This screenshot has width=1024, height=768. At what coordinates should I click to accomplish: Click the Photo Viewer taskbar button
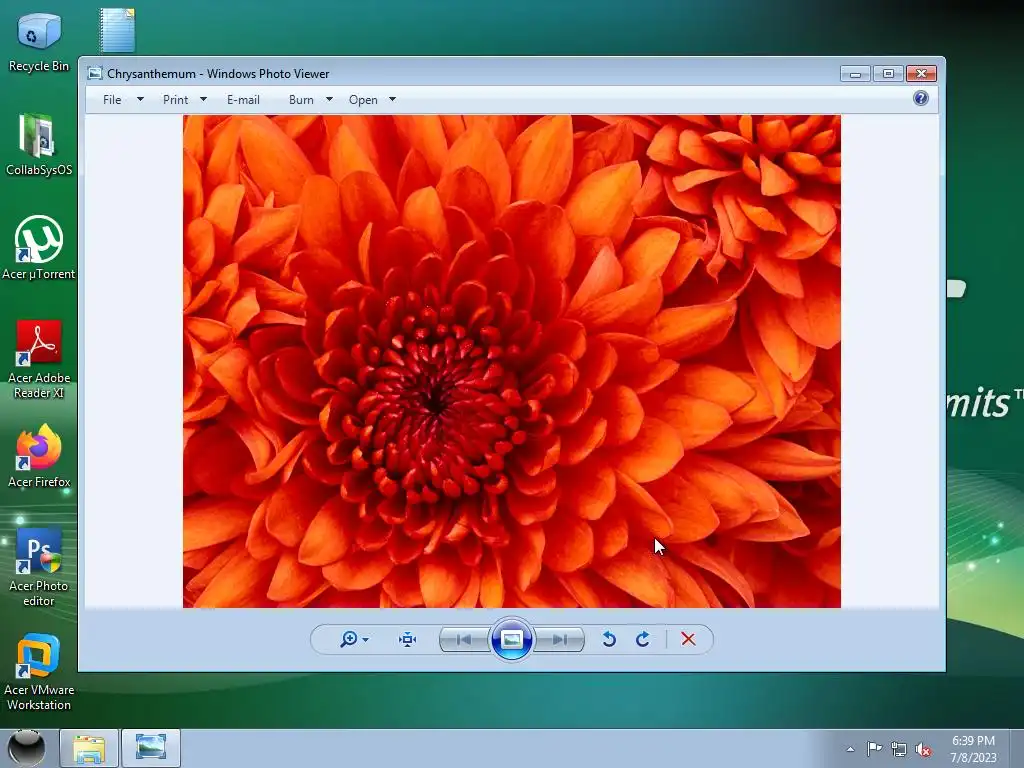(151, 748)
